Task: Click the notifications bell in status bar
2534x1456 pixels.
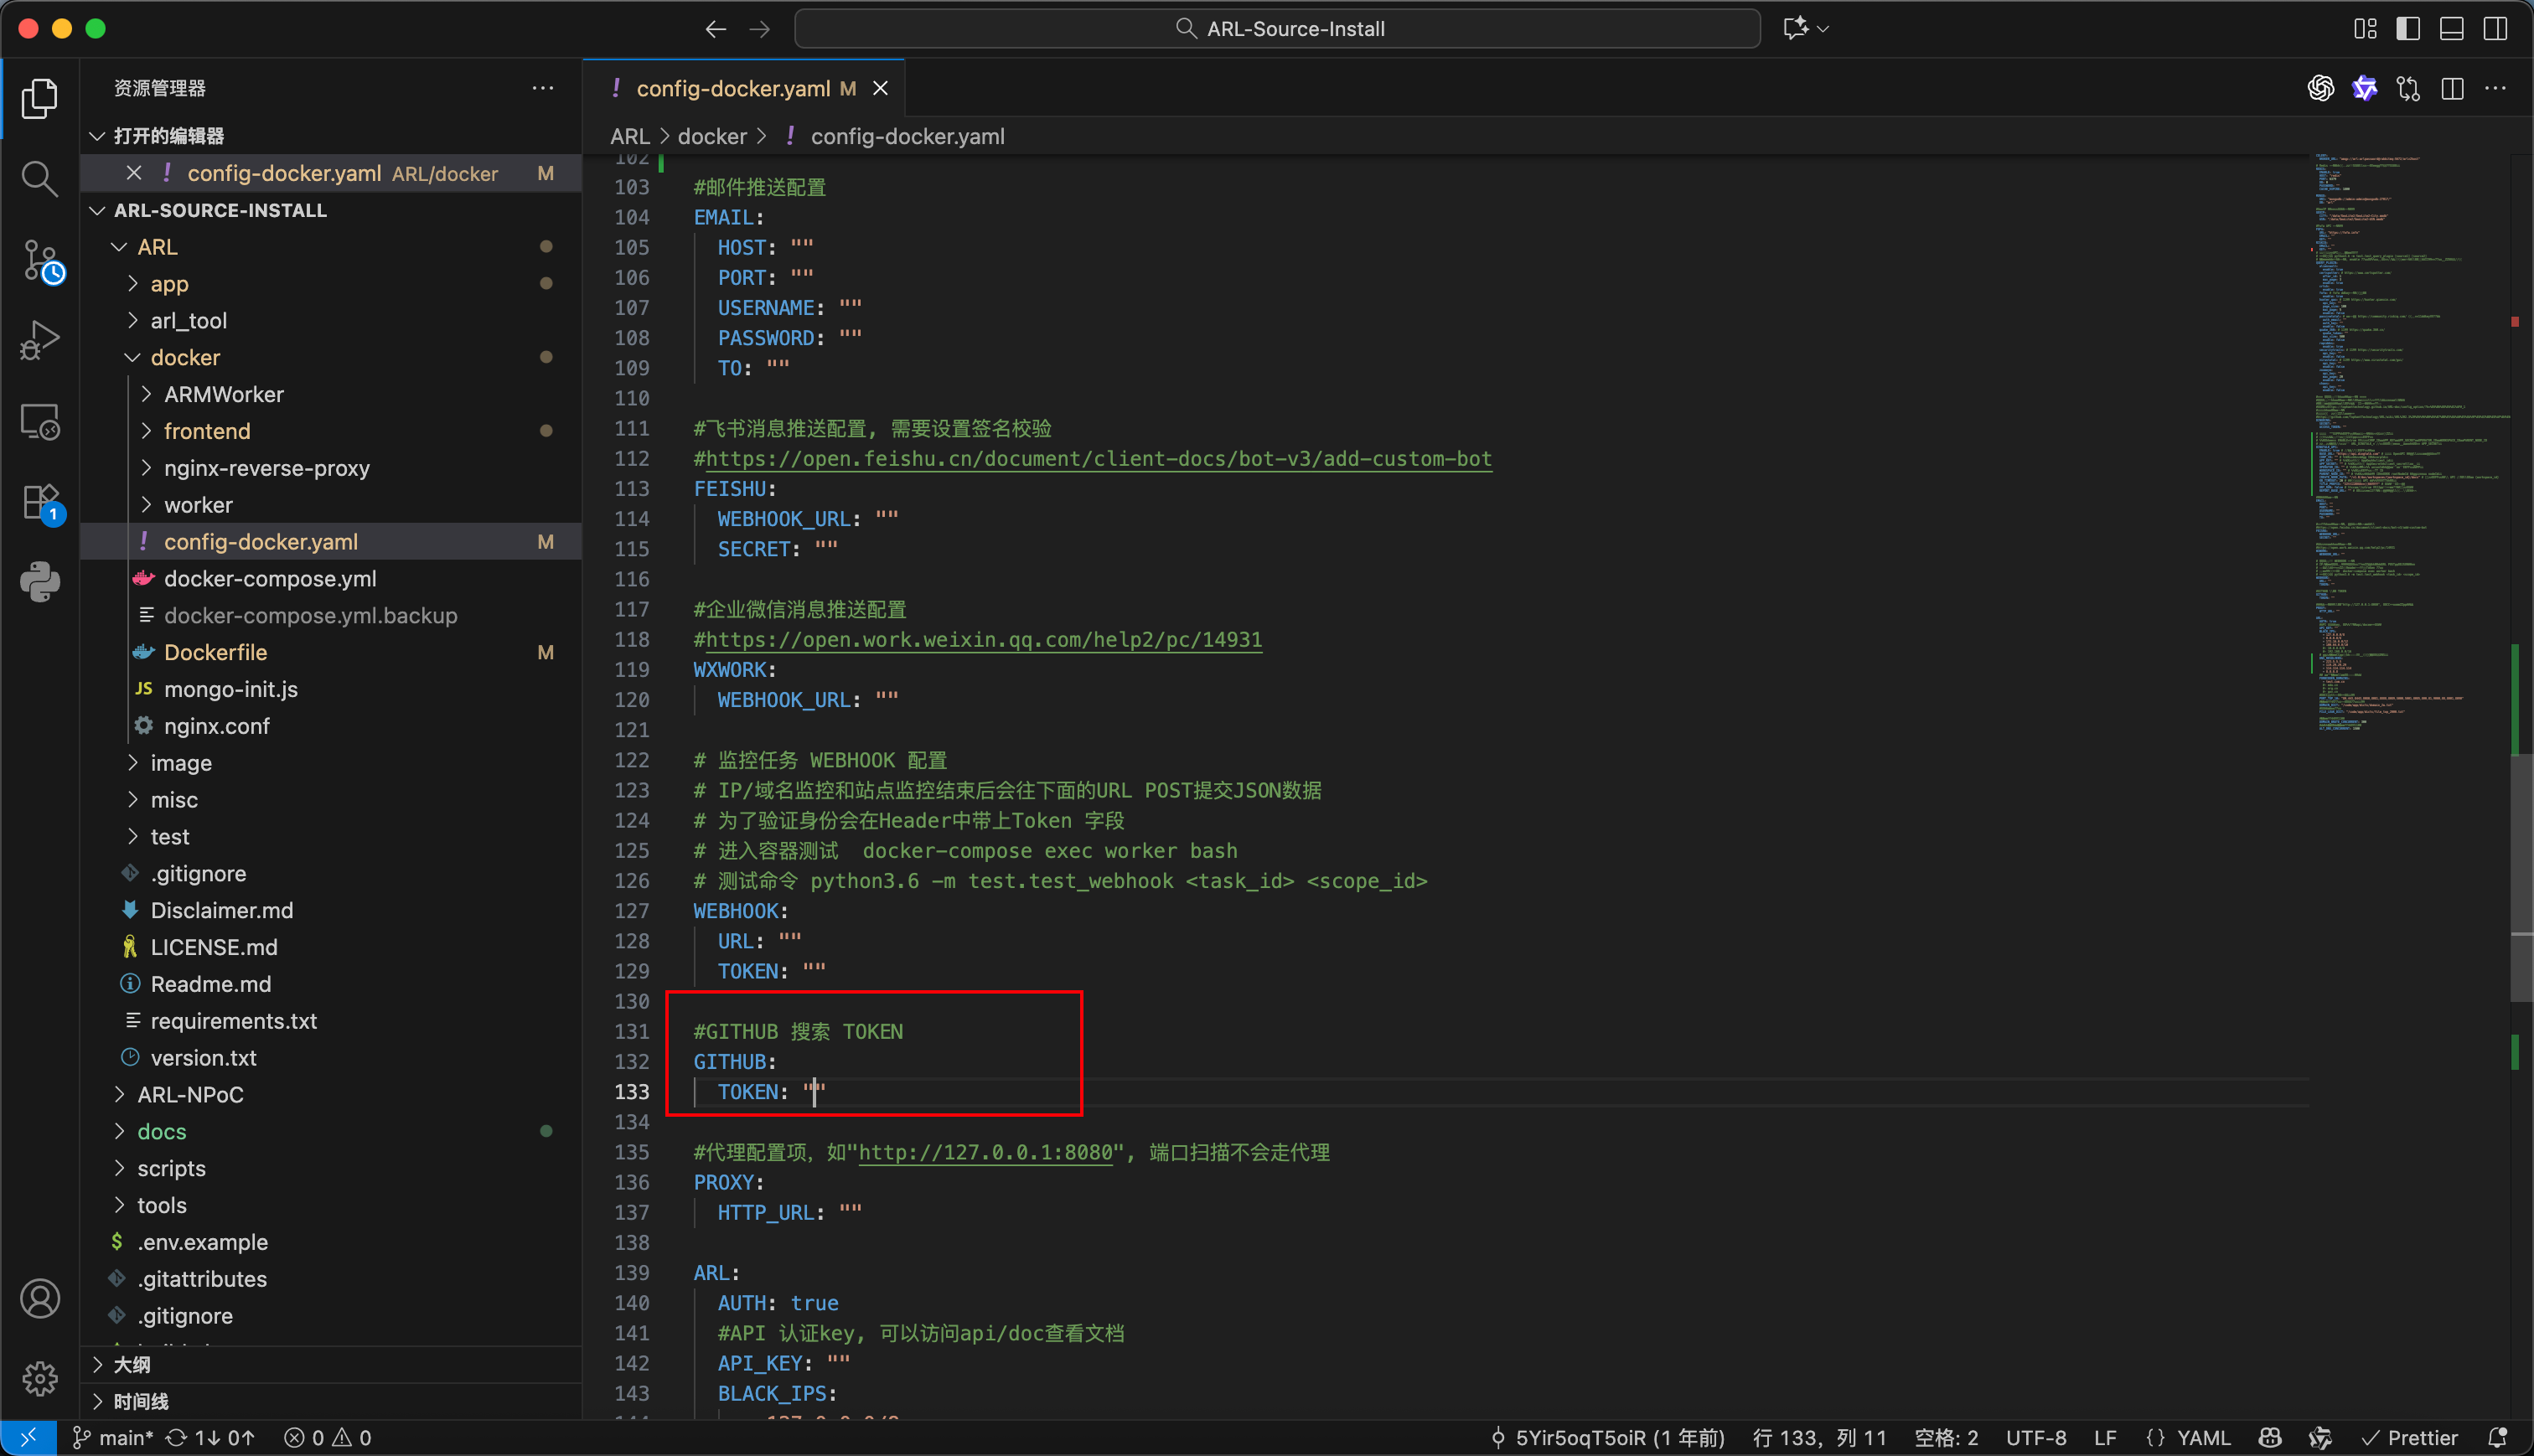Action: tap(2497, 1437)
